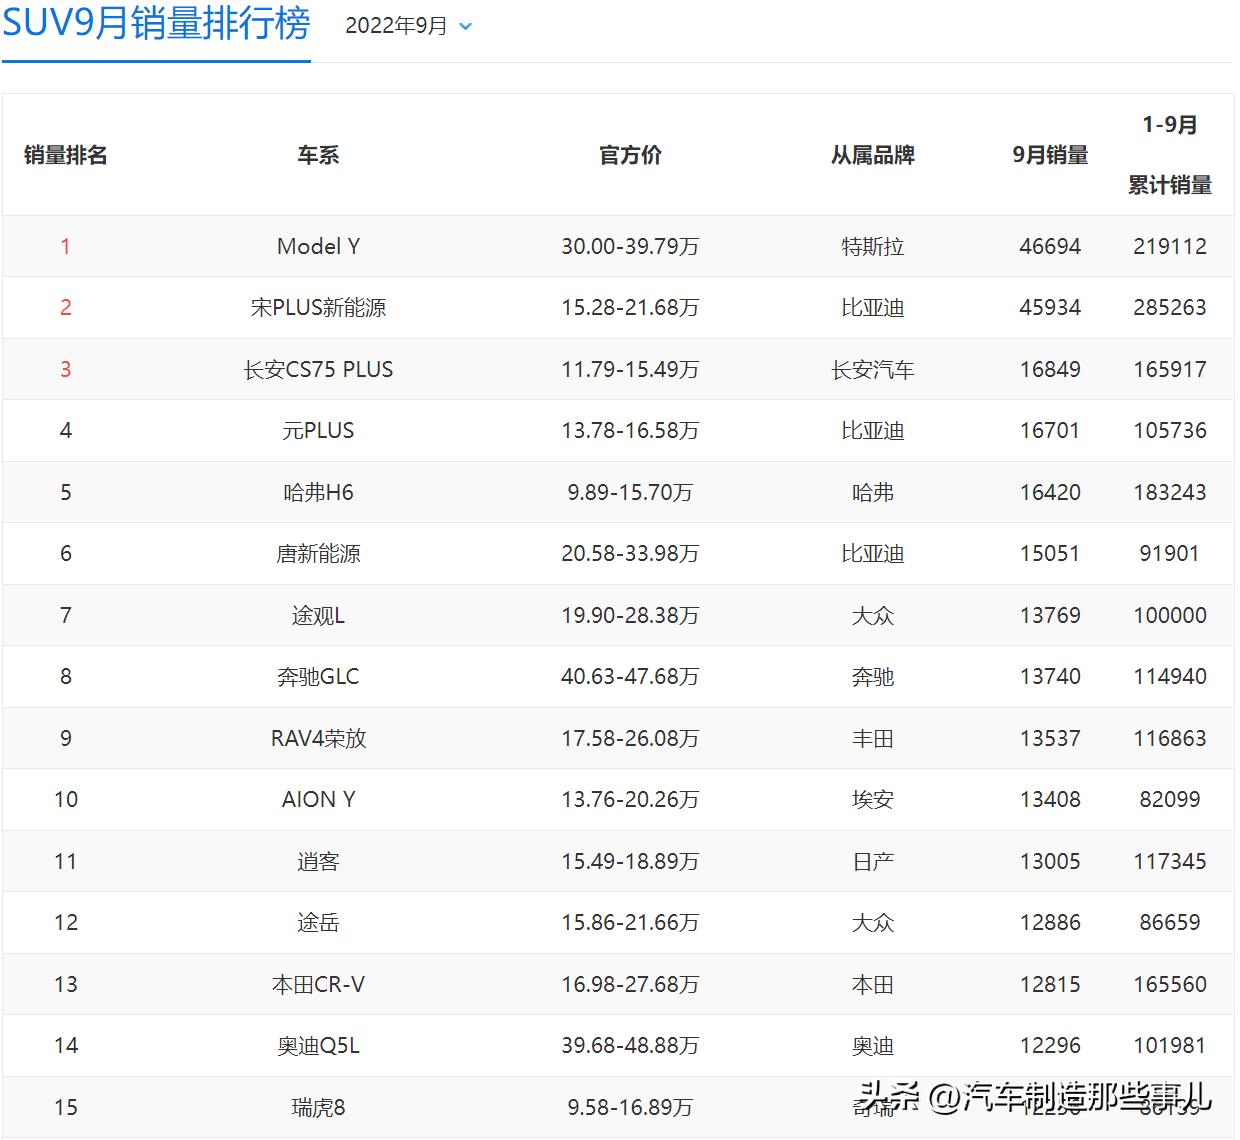Open the AION Y entry
Viewport: 1240px width, 1140px height.
click(318, 799)
